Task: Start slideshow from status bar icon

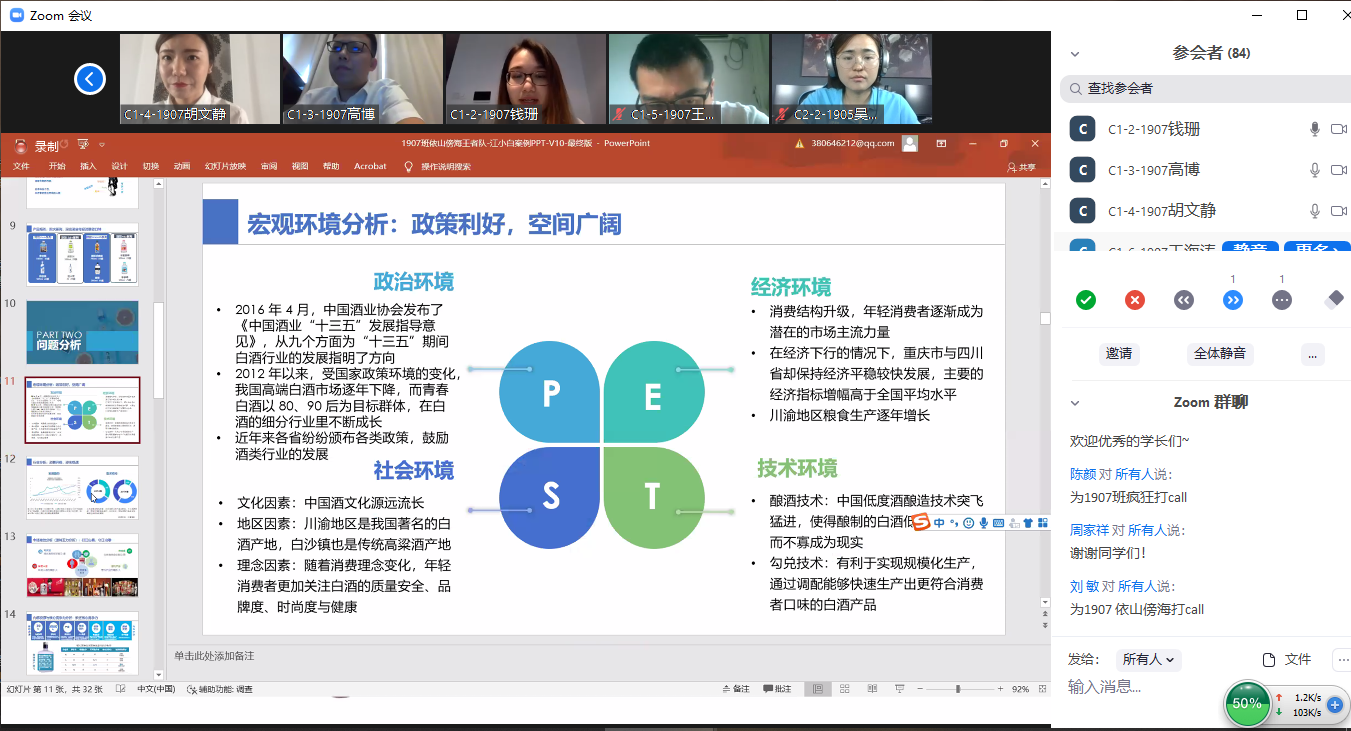Action: pyautogui.click(x=901, y=689)
